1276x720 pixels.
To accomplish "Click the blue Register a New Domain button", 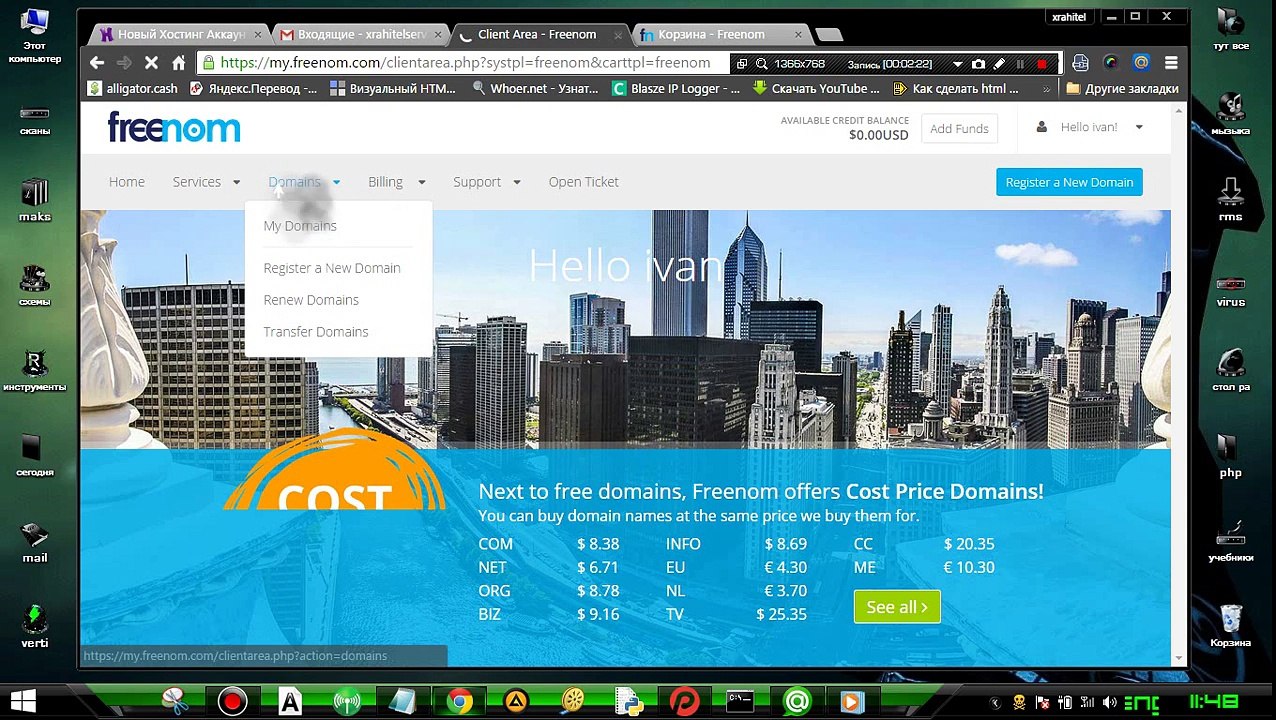I will tap(1069, 182).
